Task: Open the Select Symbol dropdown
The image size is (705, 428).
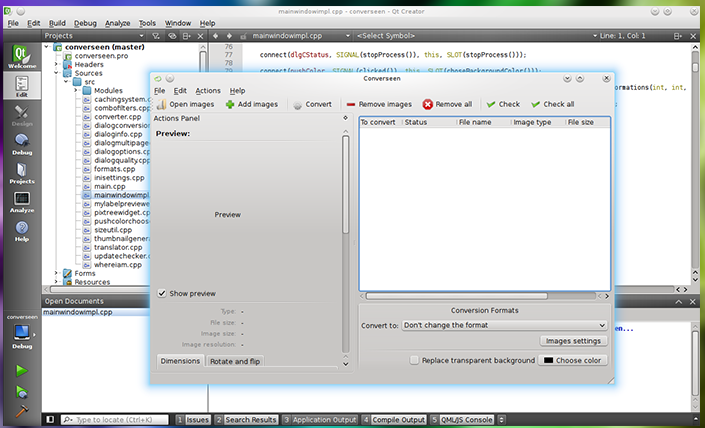Action: tap(477, 36)
